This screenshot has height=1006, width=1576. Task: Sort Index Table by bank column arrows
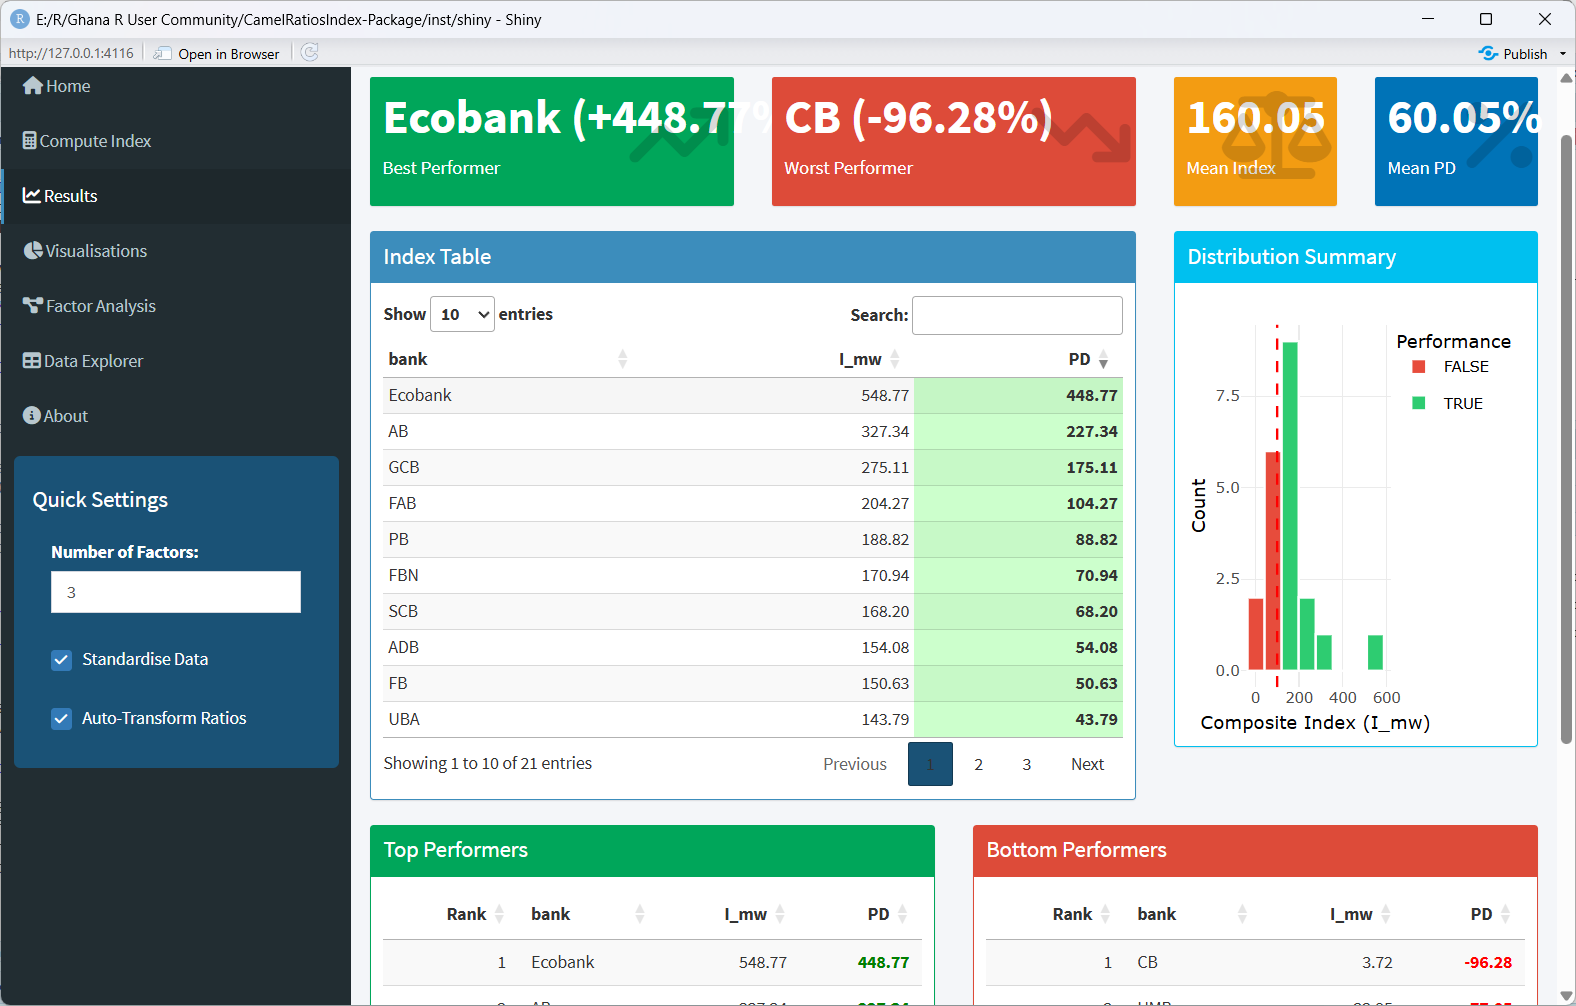(x=622, y=359)
